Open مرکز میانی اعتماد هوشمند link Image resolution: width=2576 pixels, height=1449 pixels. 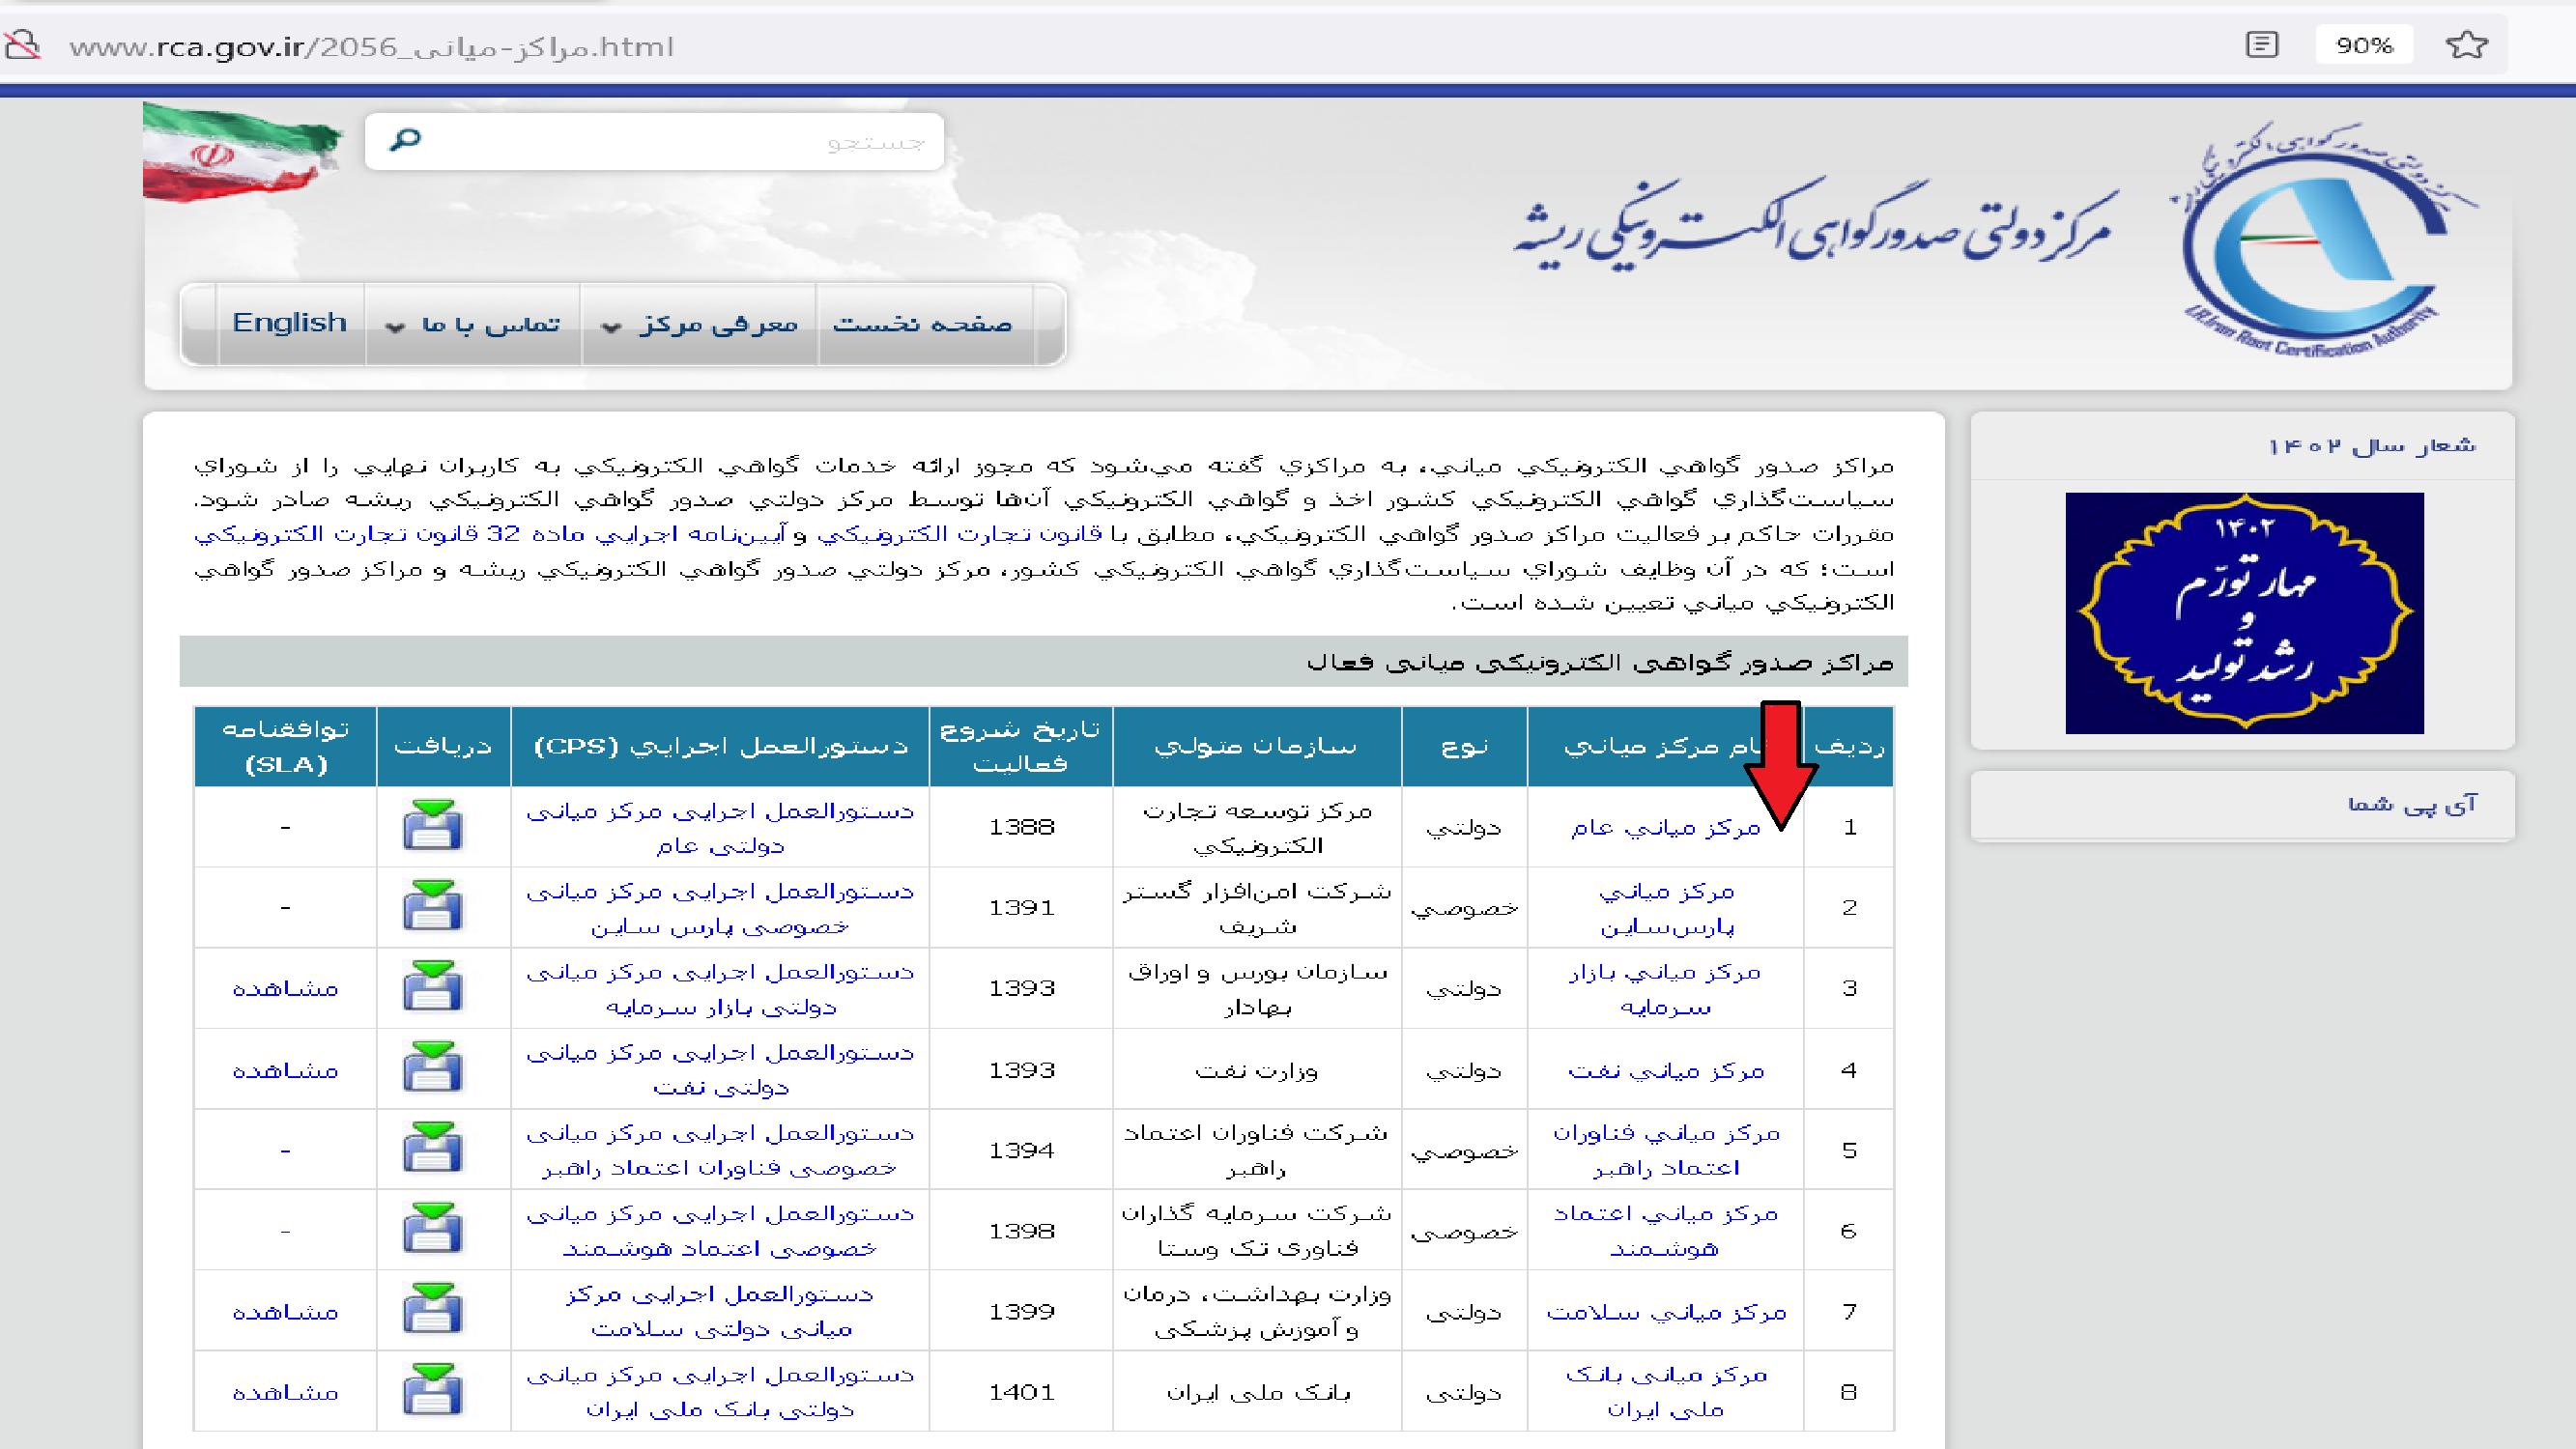coord(1666,1231)
